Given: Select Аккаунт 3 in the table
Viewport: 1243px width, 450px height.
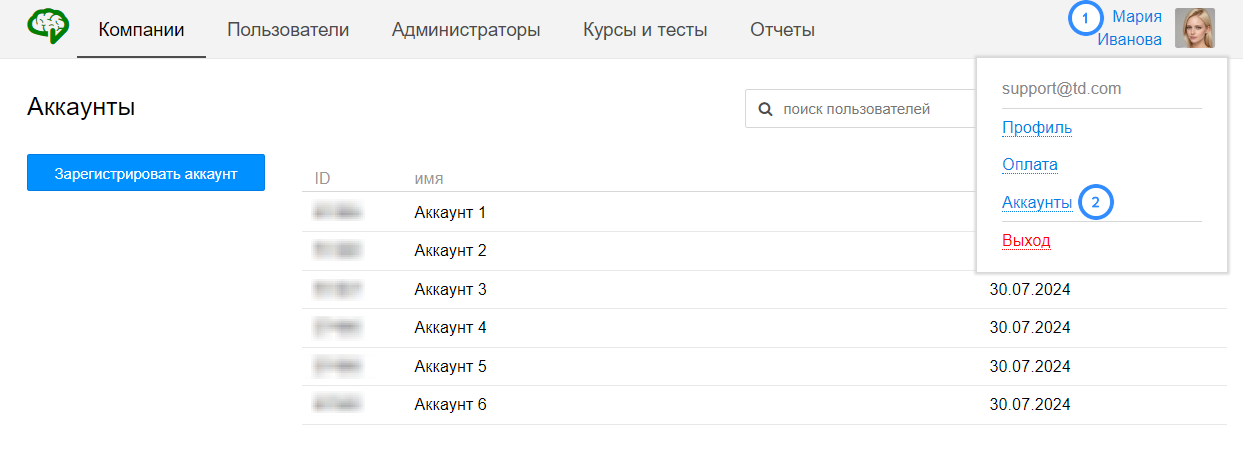Looking at the screenshot, I should click(450, 290).
